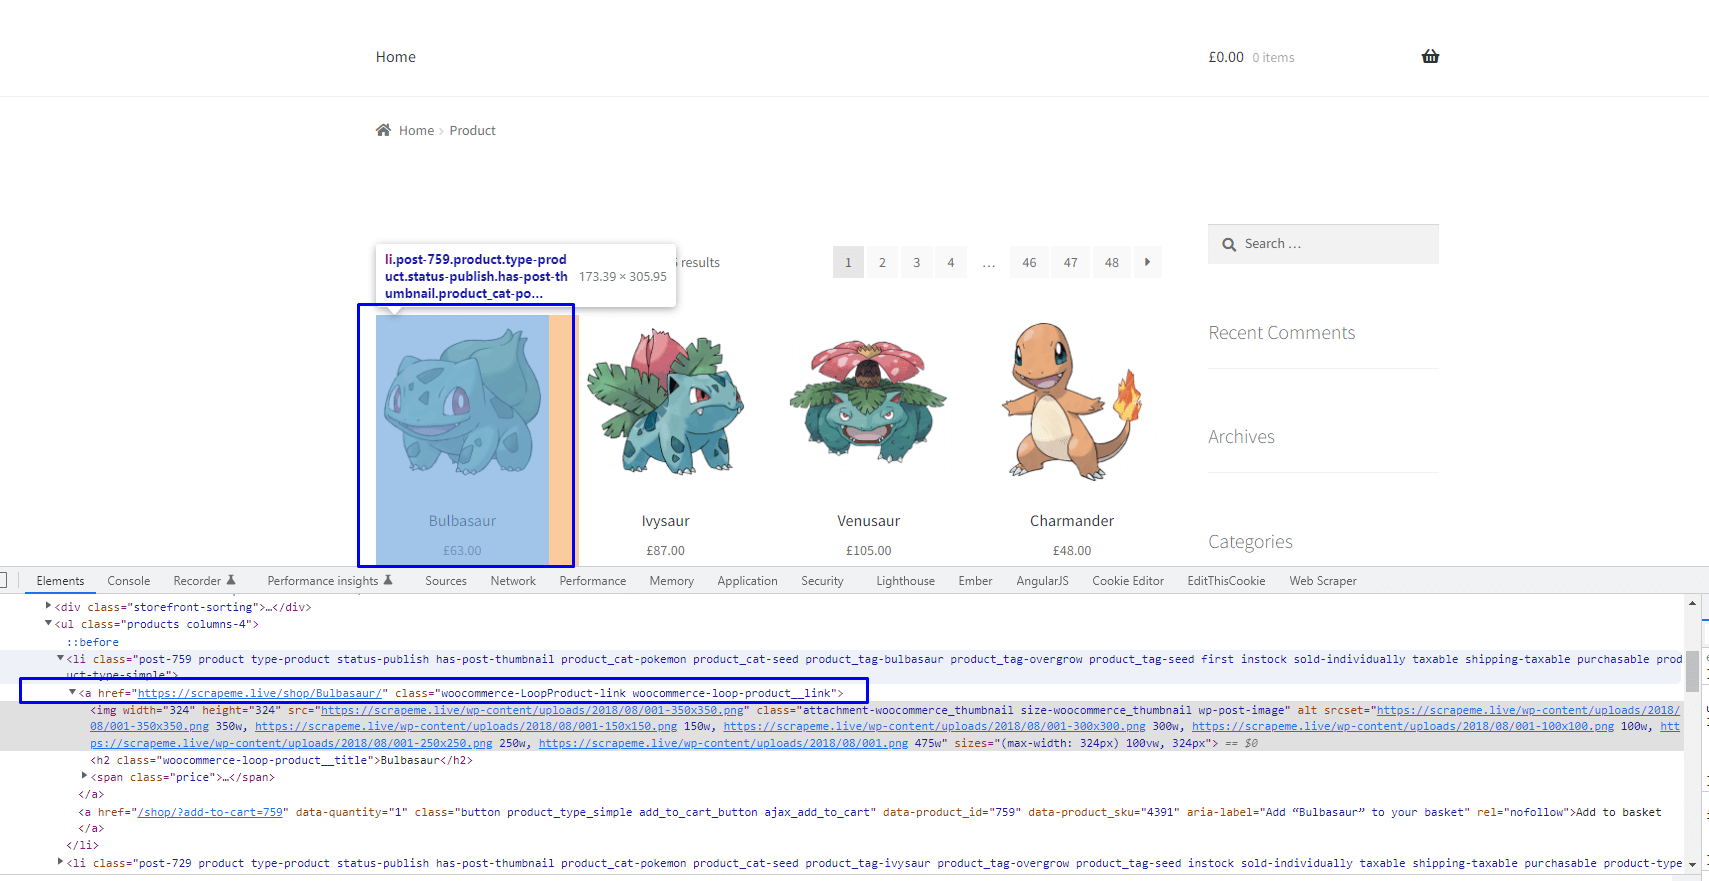This screenshot has width=1709, height=881.
Task: Open the Ivysaur product image
Action: [666, 402]
